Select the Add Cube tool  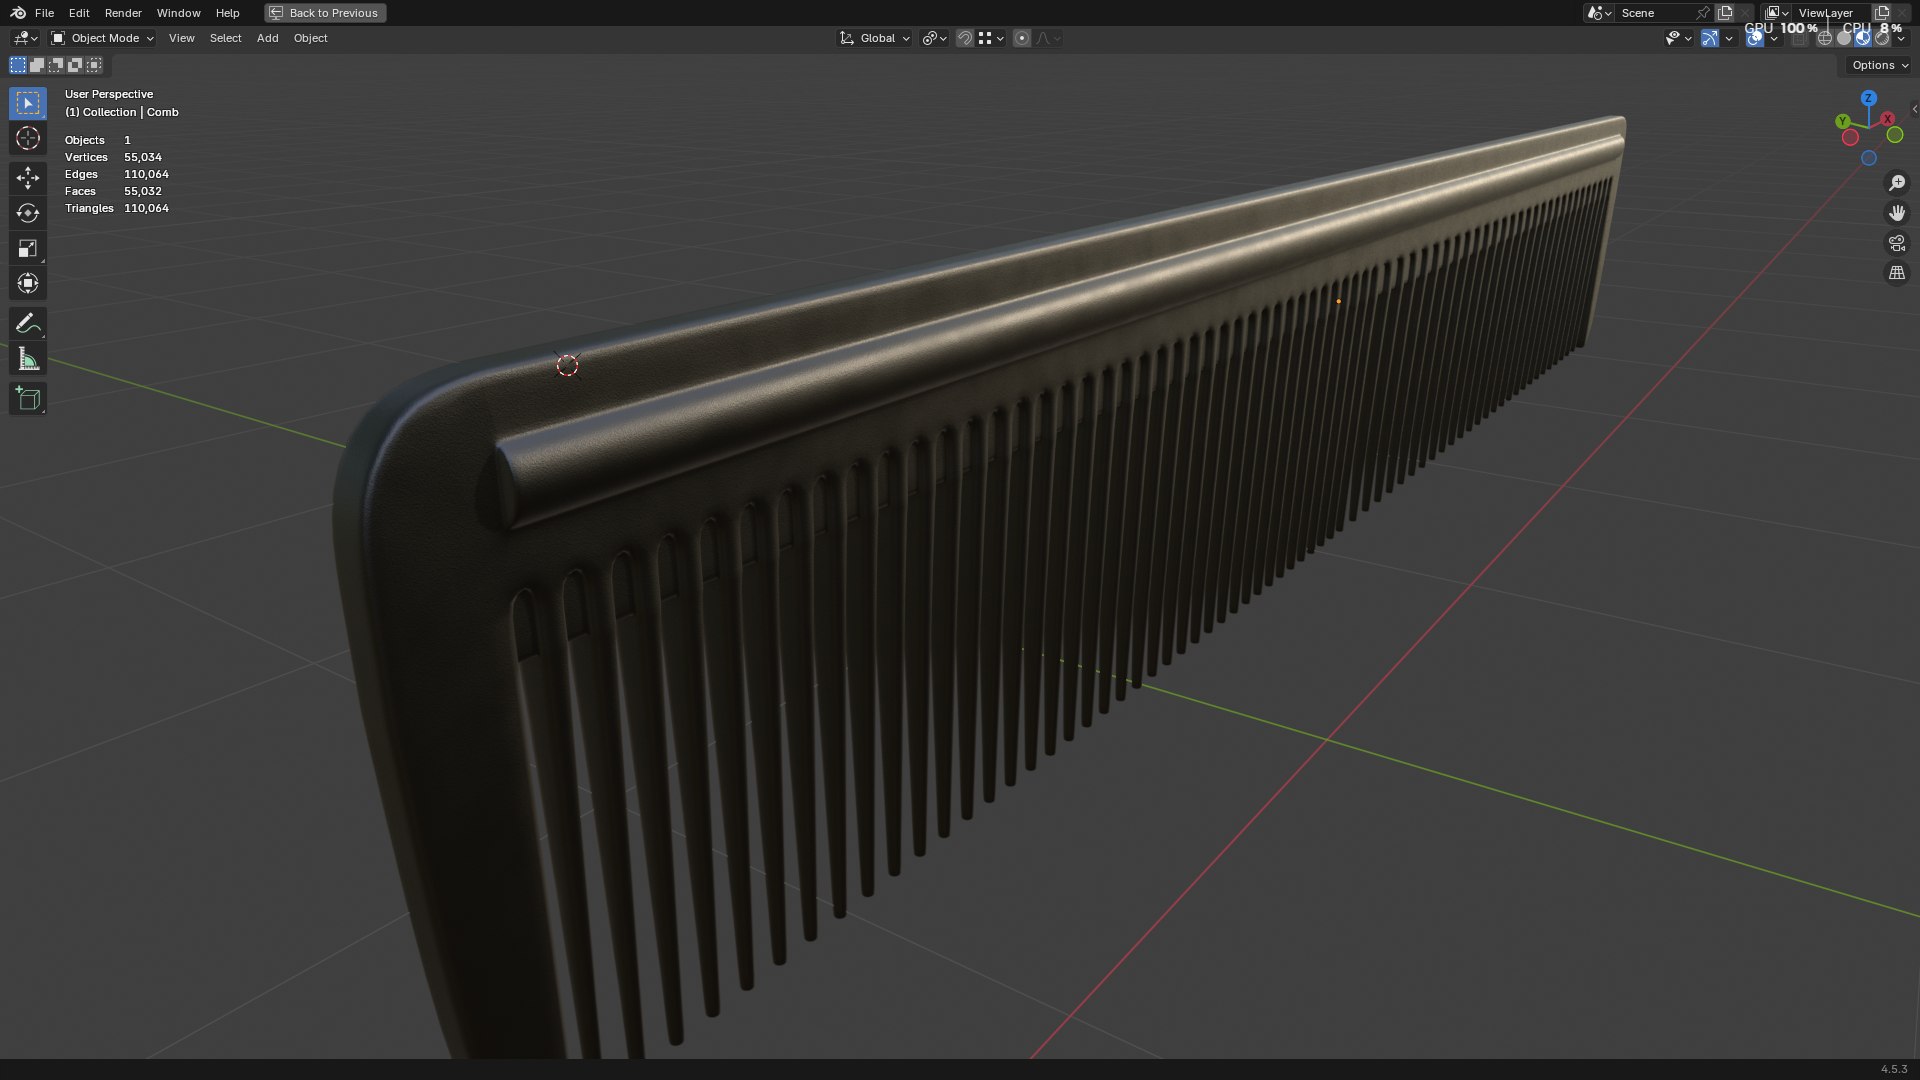click(x=28, y=398)
